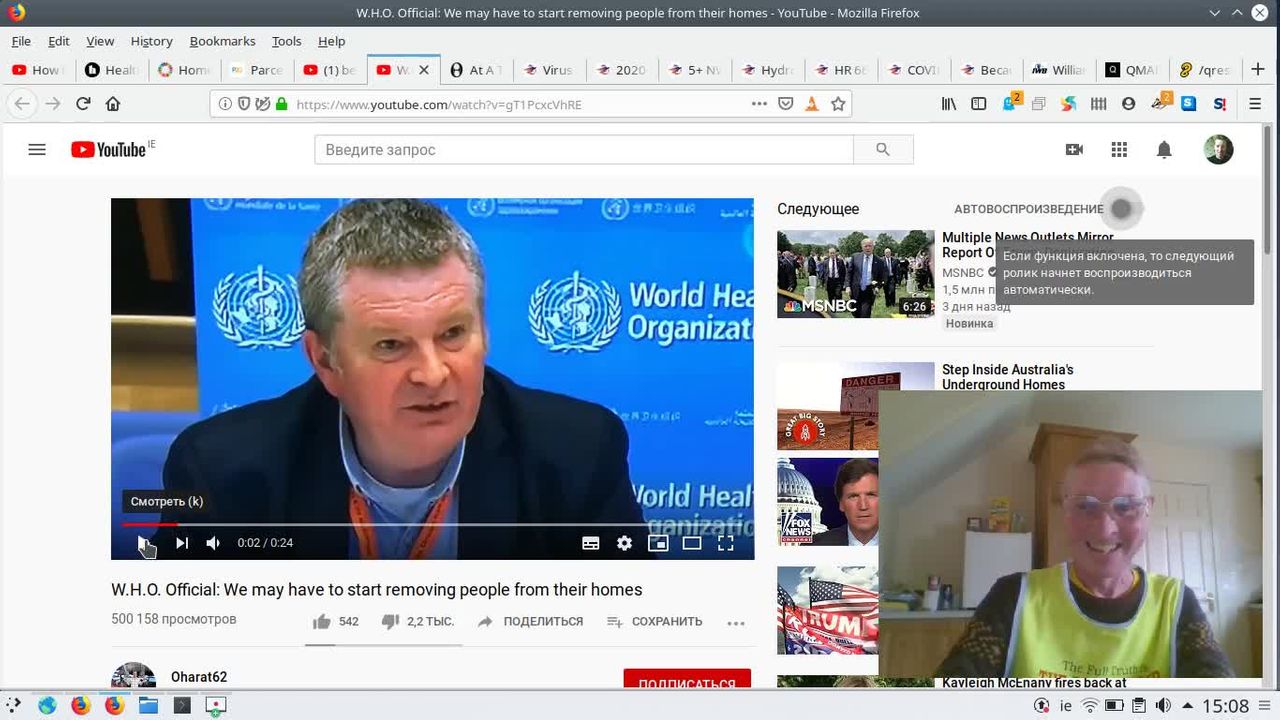Image resolution: width=1280 pixels, height=720 pixels.
Task: Click the thumbs up like button
Action: pos(322,622)
